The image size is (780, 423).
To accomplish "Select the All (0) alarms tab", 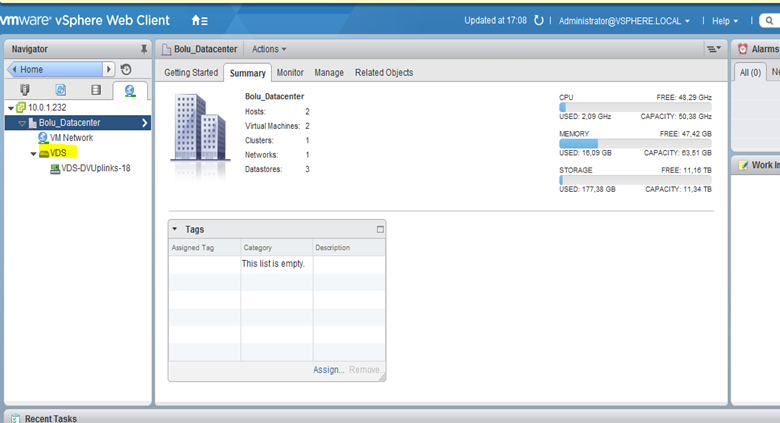I will (x=750, y=73).
